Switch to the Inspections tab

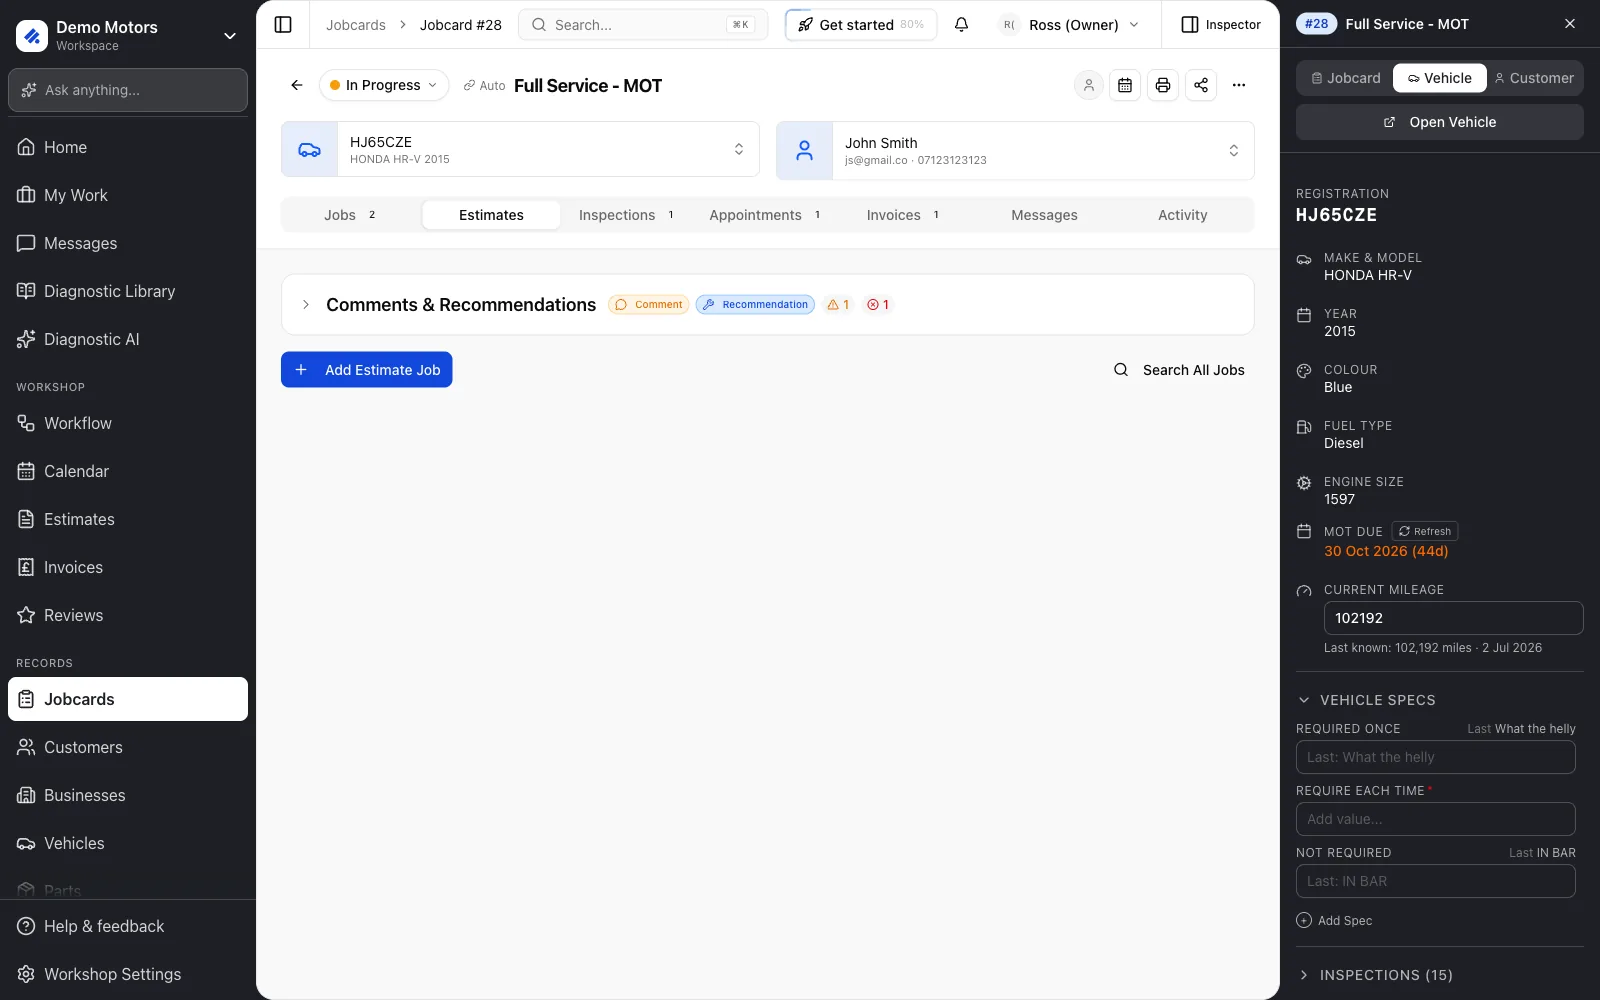coord(628,215)
